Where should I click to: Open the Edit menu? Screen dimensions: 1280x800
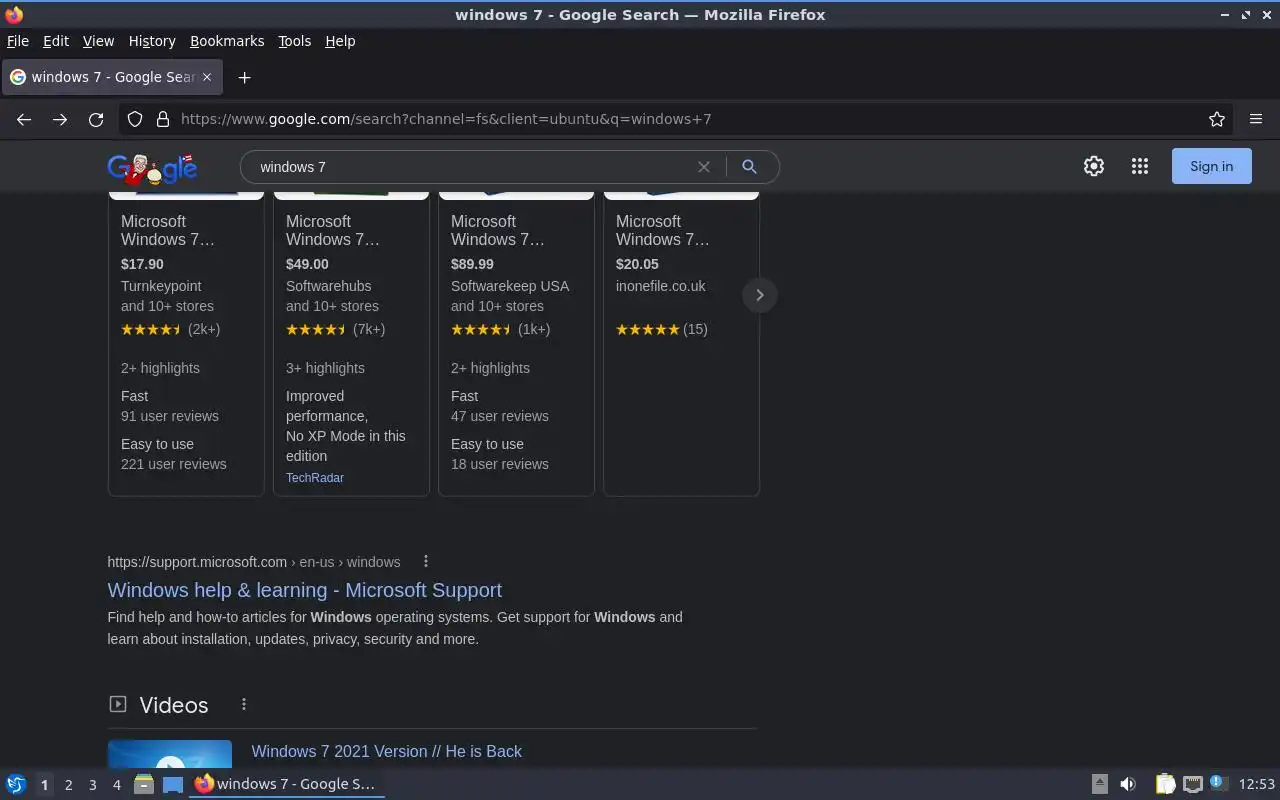click(x=56, y=41)
